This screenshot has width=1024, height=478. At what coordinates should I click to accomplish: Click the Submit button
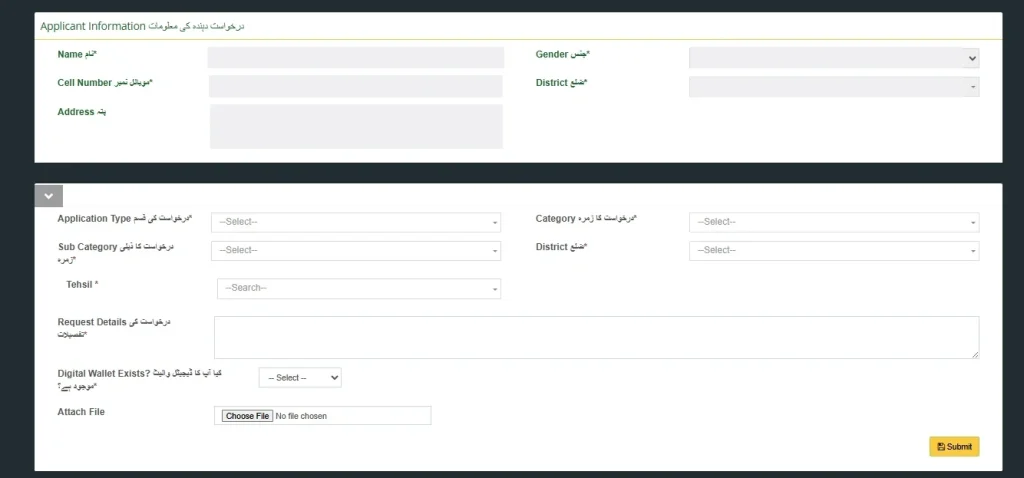954,447
